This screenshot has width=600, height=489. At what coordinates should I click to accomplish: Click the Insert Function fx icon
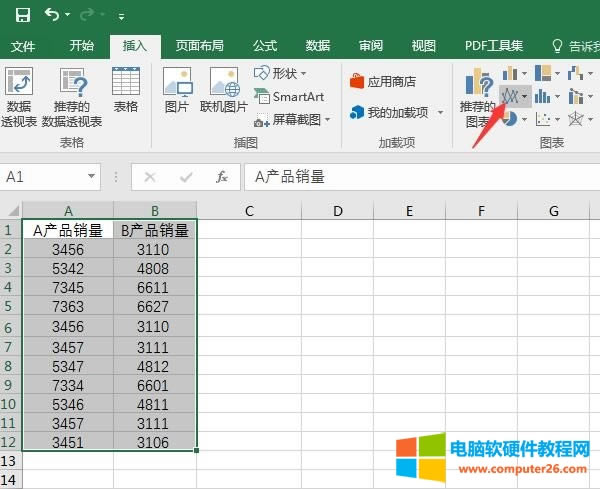(x=222, y=177)
